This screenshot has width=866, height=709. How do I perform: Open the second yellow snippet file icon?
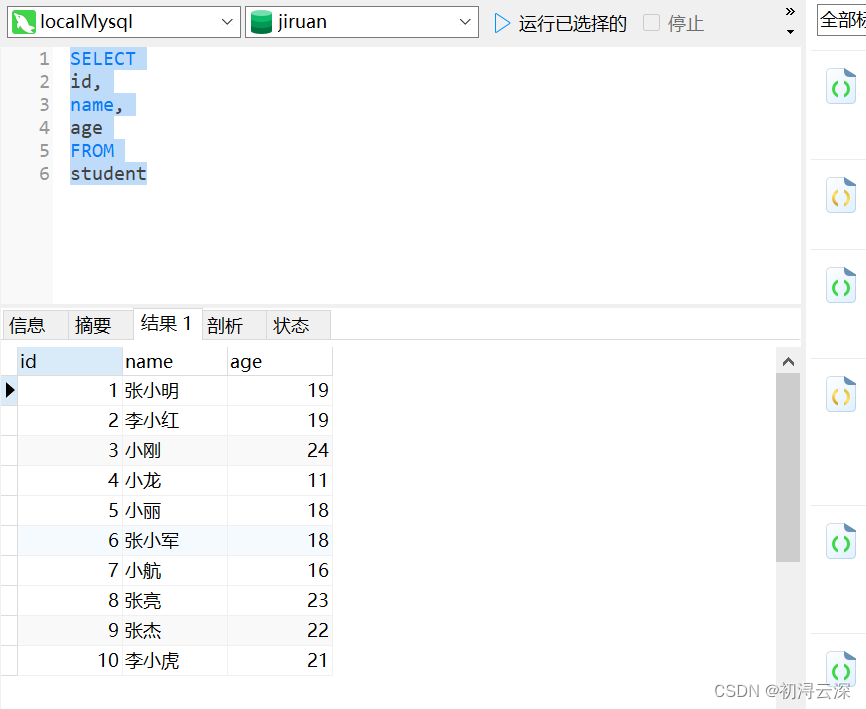coord(841,195)
